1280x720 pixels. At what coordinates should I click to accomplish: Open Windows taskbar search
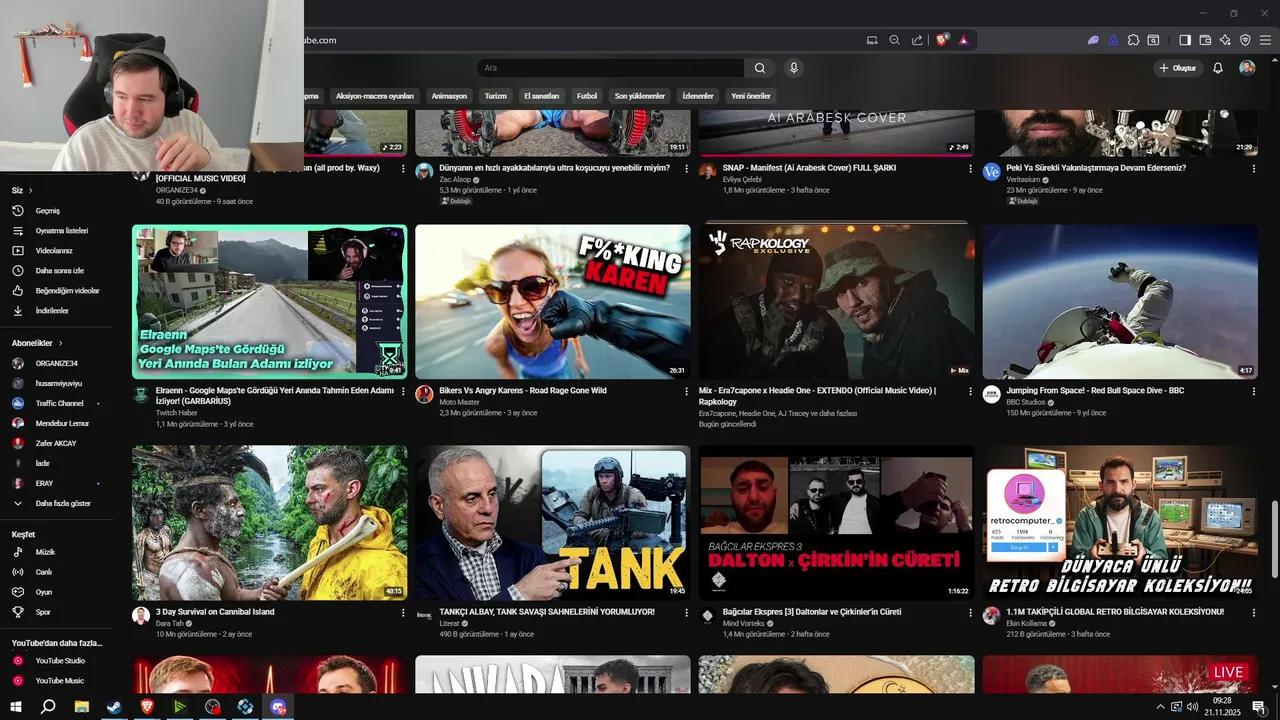[48, 706]
